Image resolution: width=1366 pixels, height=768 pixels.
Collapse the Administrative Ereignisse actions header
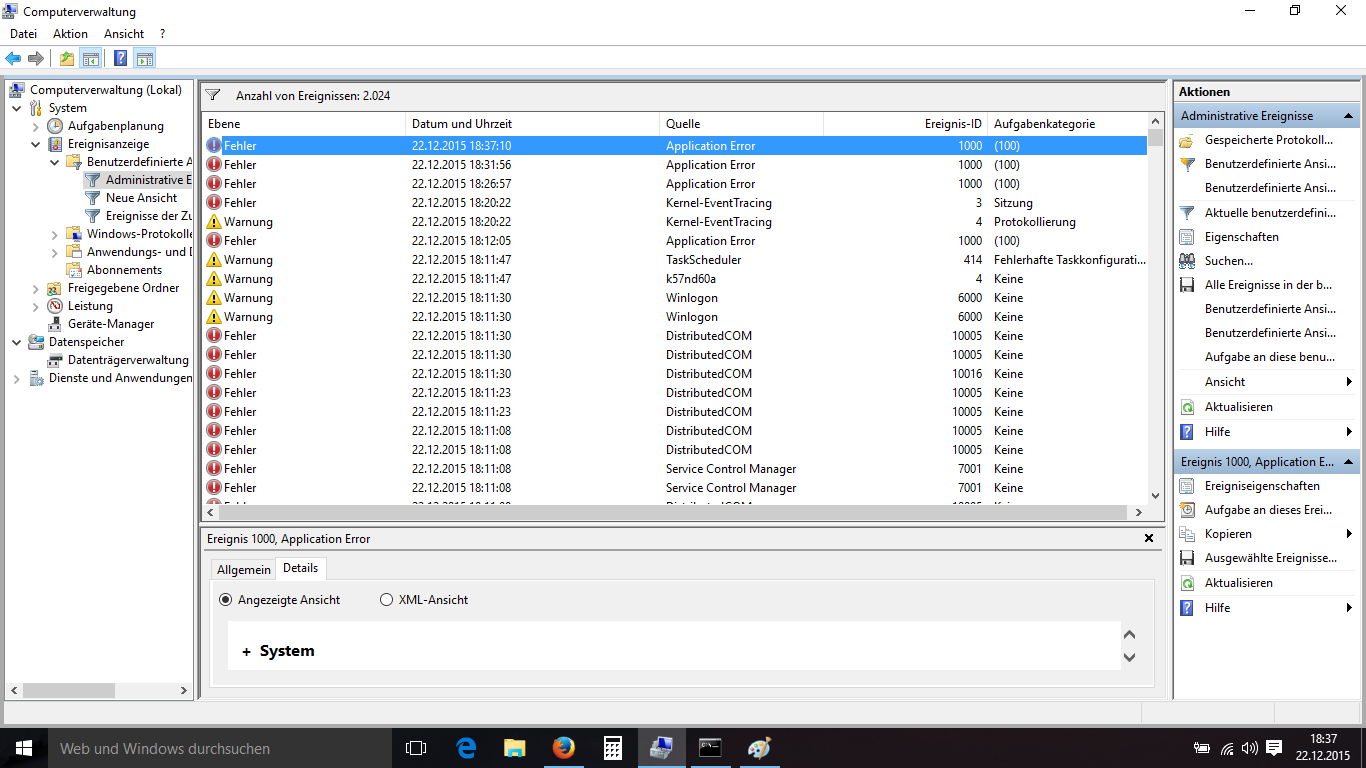[1350, 116]
